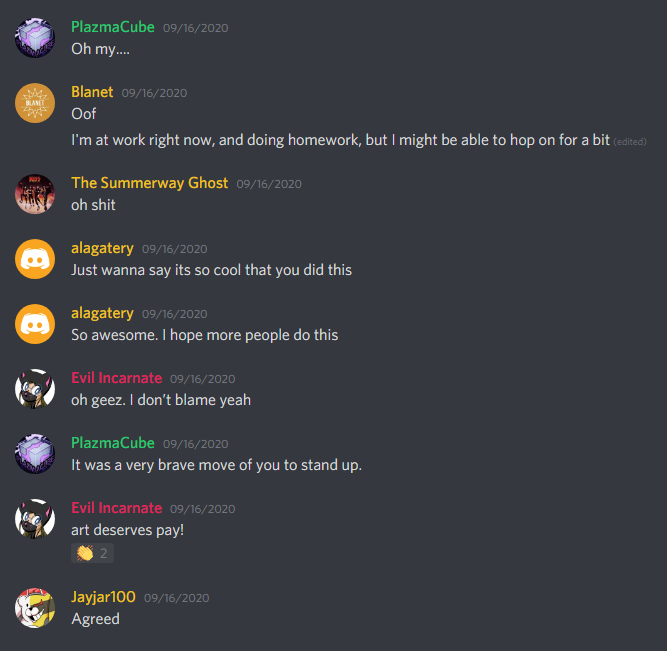Open The Summerway Ghost's profile picture
Screen dimensions: 667x651
[x=35, y=194]
